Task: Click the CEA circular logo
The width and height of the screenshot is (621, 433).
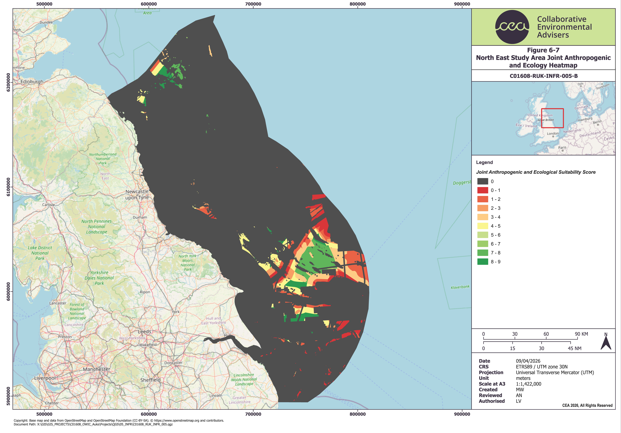Action: point(512,27)
